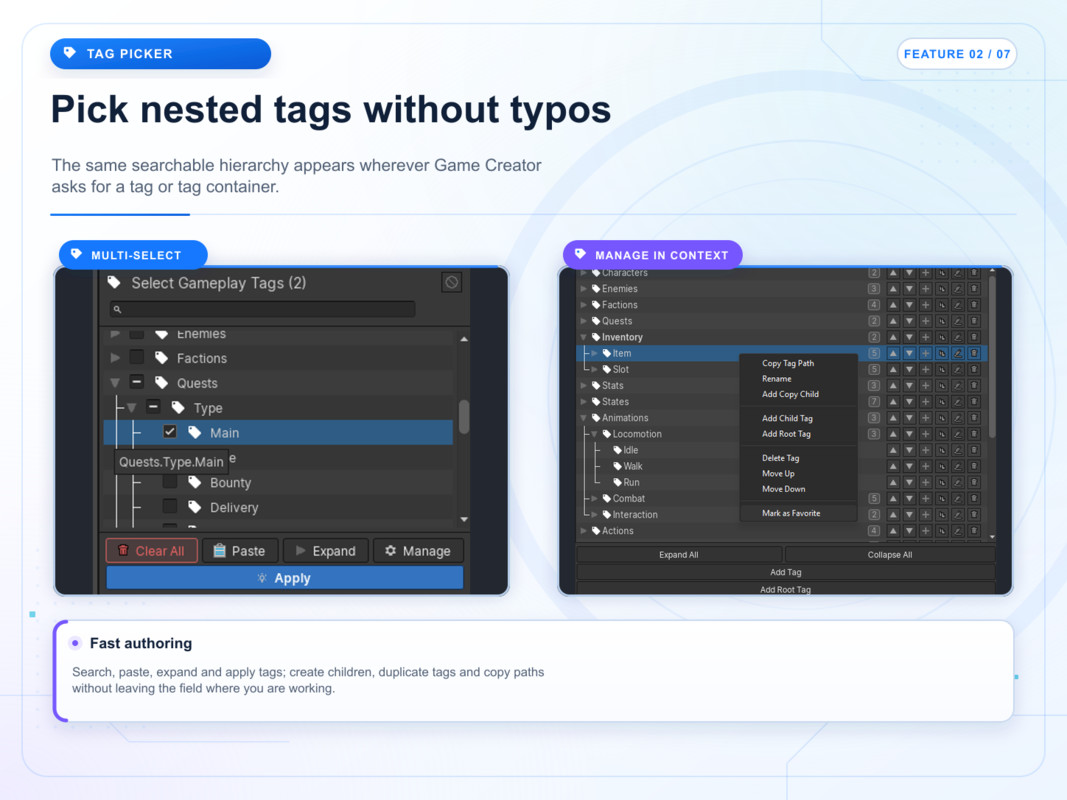The height and width of the screenshot is (800, 1067).
Task: Toggle the Quests mixed-state checkbox
Action: point(136,382)
